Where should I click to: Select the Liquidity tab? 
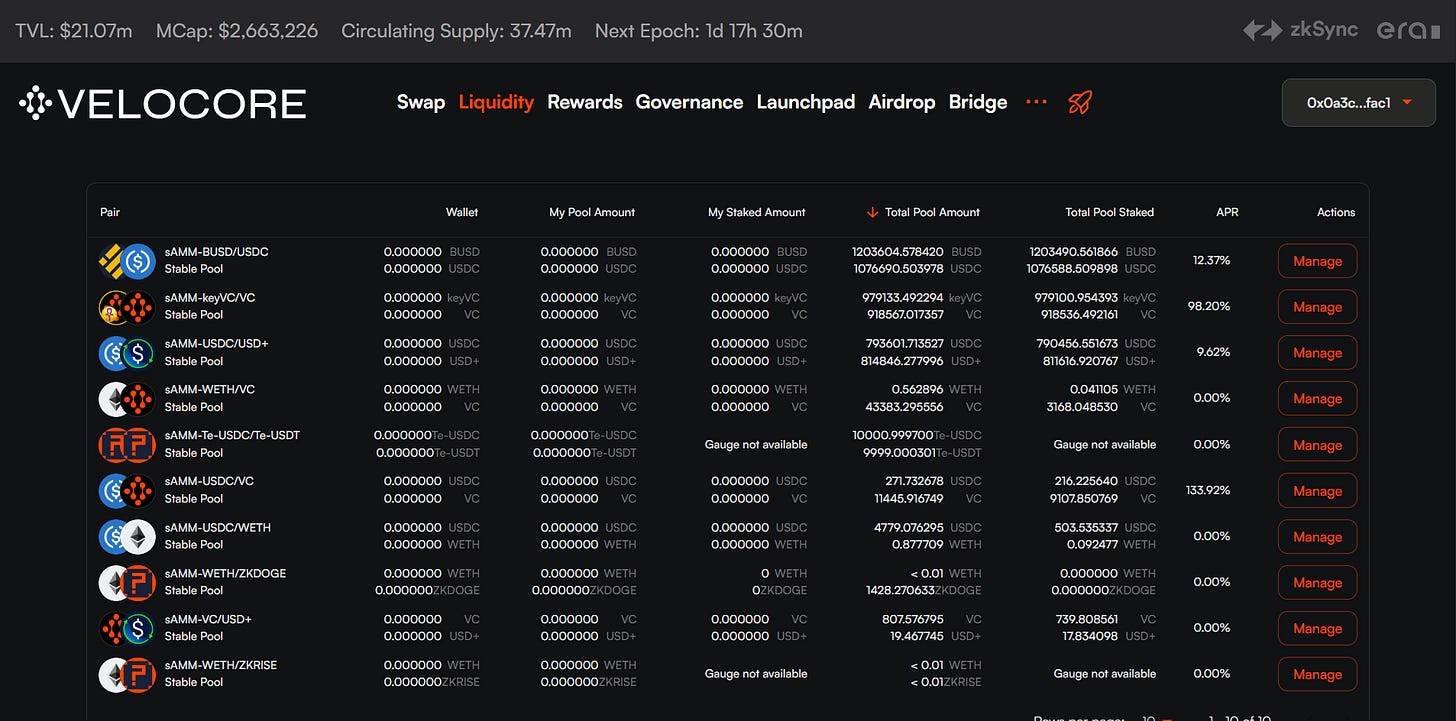coord(496,102)
